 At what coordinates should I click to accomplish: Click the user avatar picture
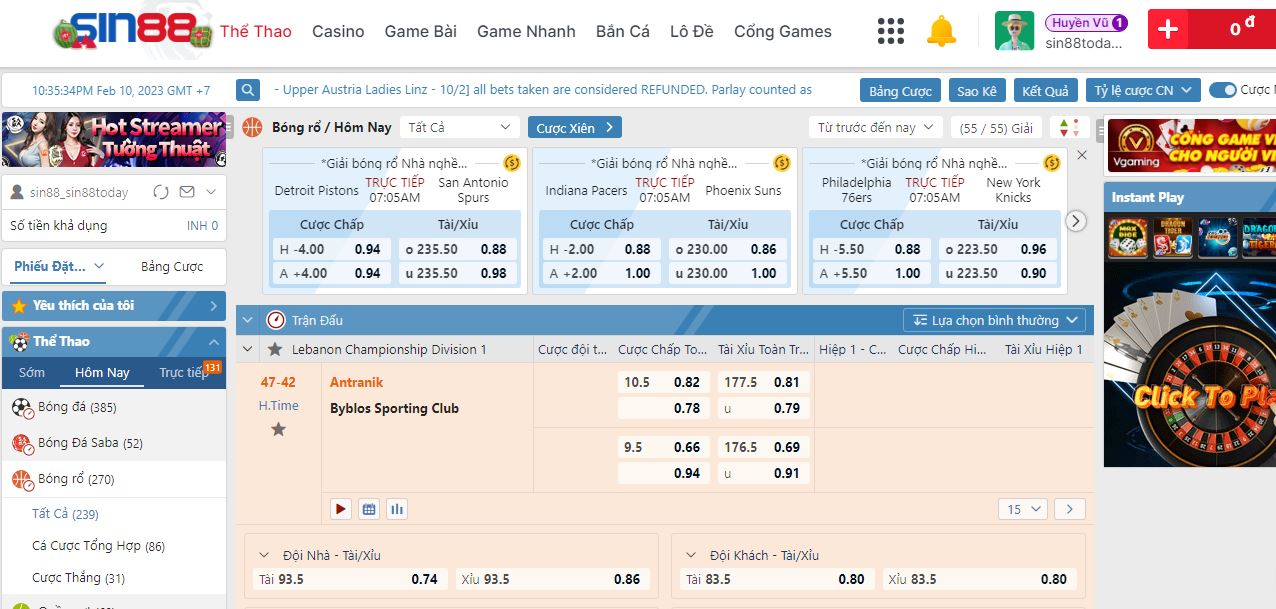pos(1014,31)
